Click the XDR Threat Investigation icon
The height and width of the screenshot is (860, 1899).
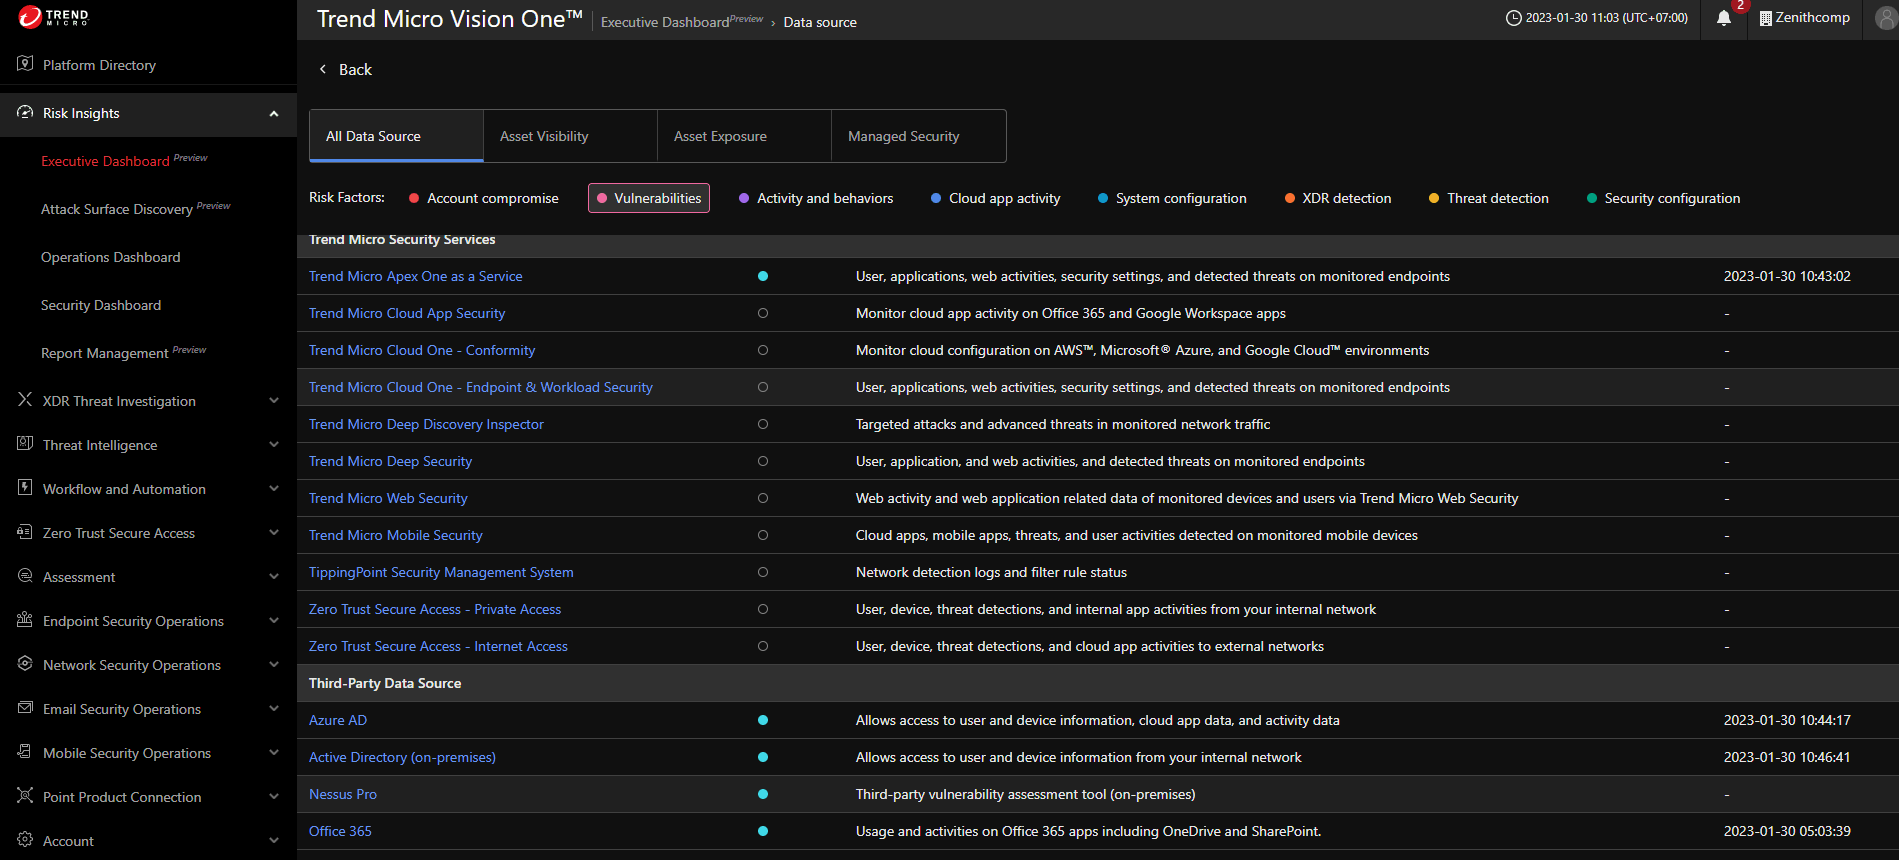click(25, 400)
